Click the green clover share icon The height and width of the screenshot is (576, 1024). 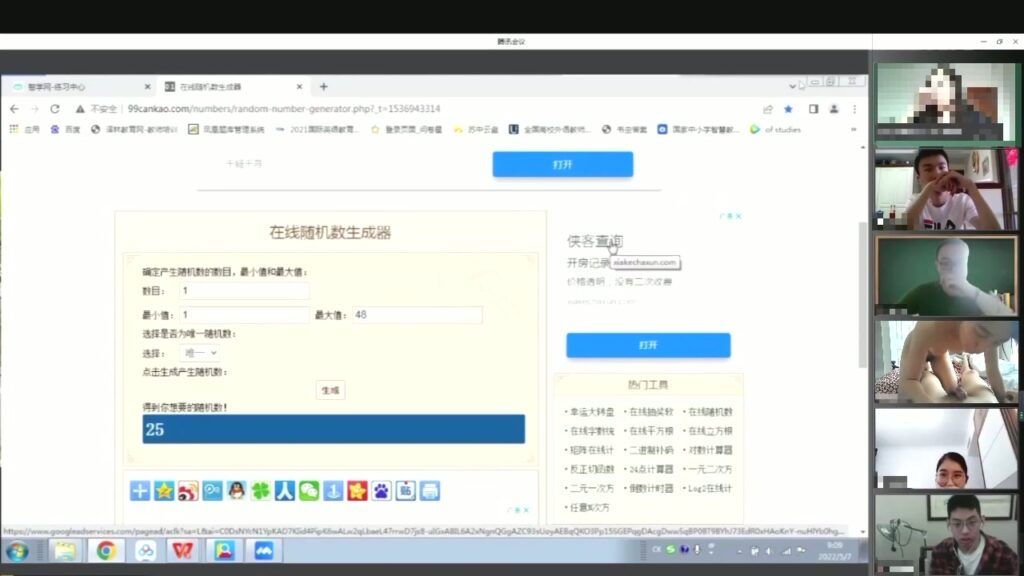click(260, 491)
